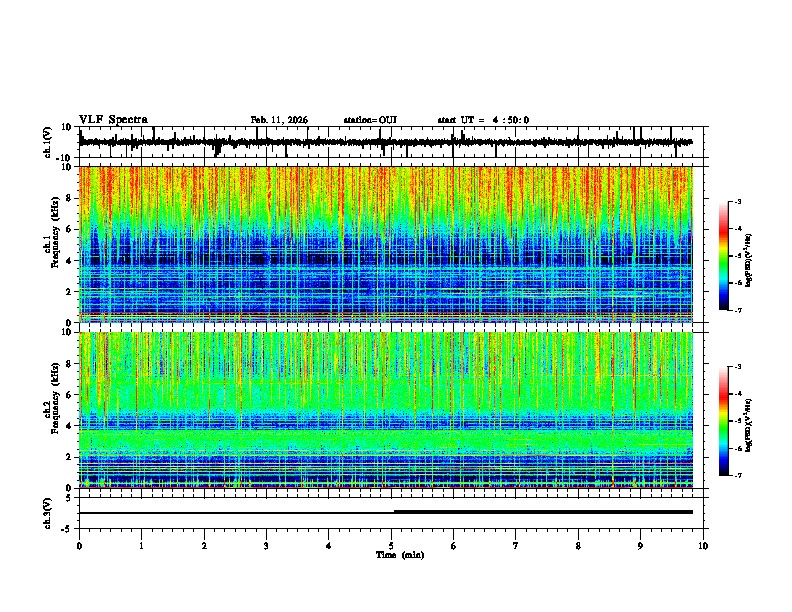Screen dimensions: 792x612
Task: Click the "6" kHz tick on ch.2 frequency axis
Action: 69,395
